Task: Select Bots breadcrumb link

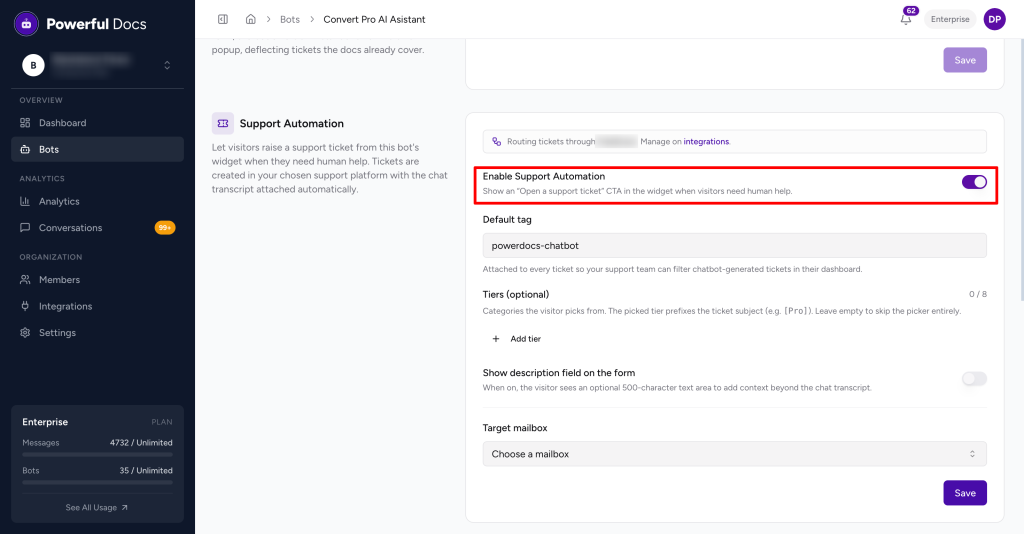Action: [x=290, y=20]
